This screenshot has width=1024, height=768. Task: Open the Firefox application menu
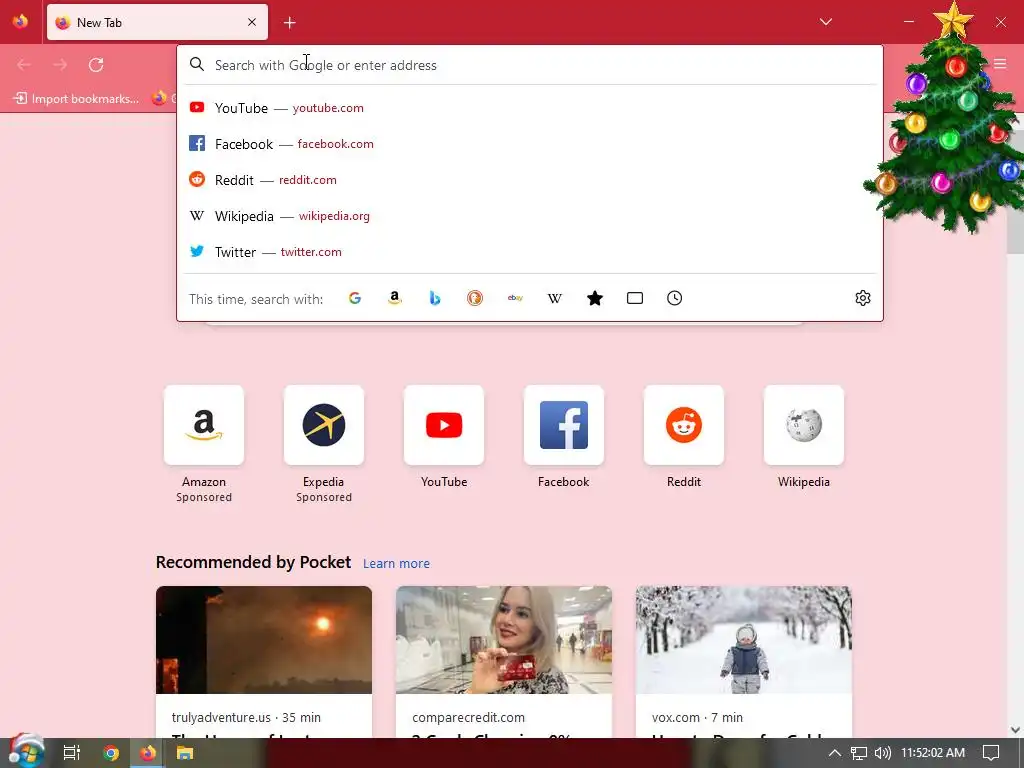tap(1000, 64)
